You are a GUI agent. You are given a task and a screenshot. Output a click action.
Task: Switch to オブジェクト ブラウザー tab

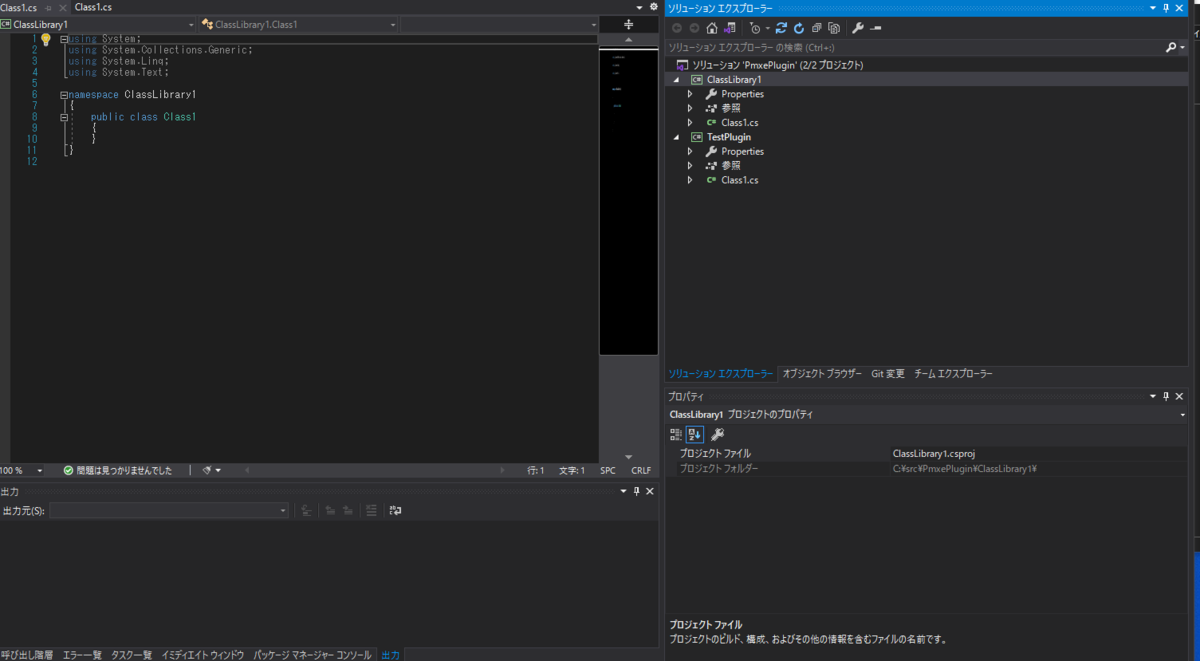click(x=822, y=374)
